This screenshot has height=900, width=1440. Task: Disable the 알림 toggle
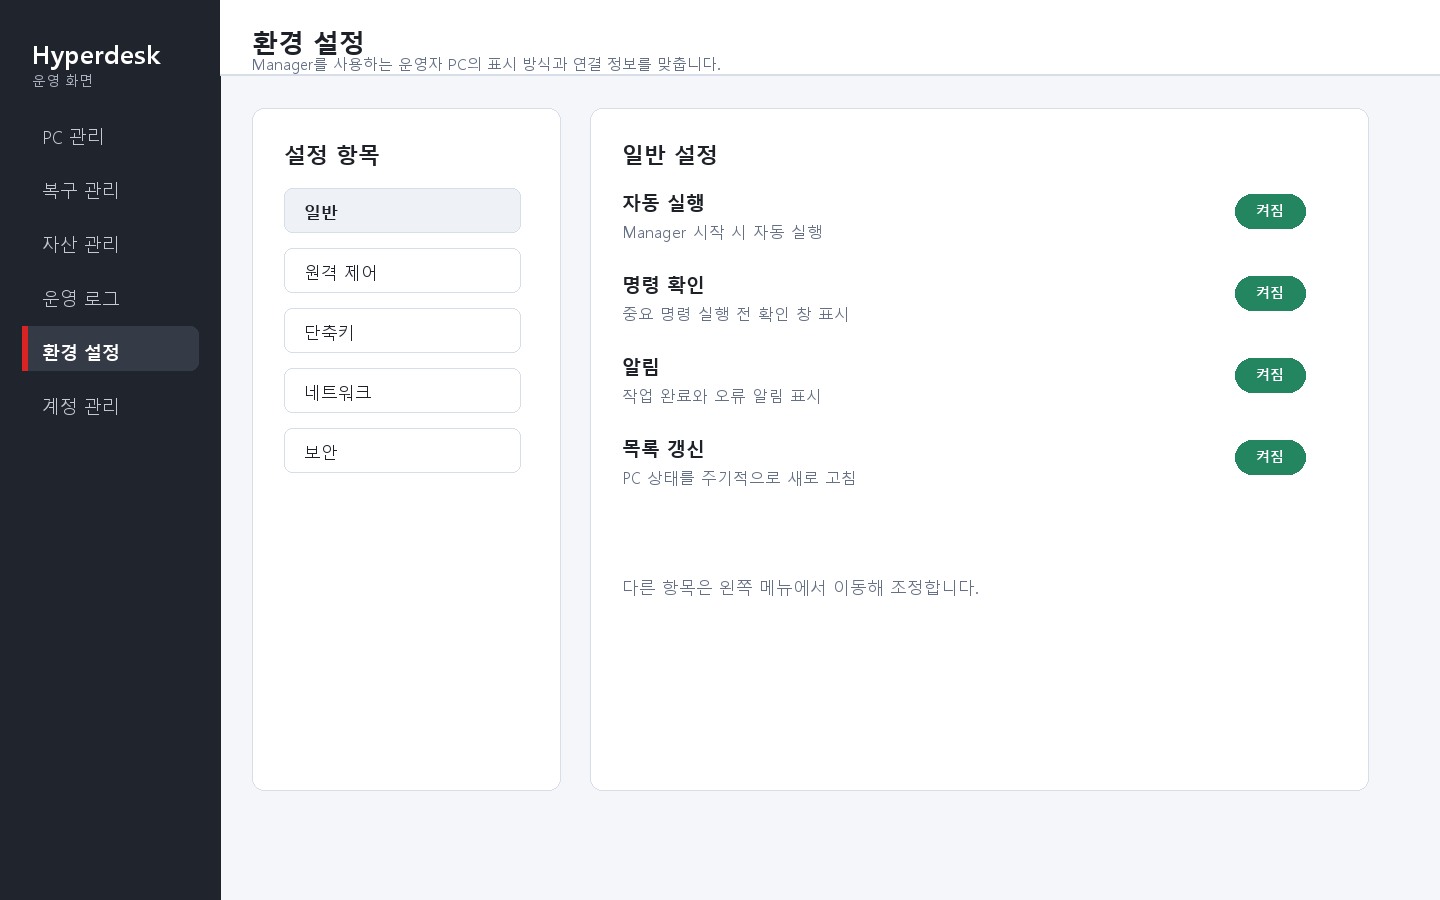(x=1270, y=375)
